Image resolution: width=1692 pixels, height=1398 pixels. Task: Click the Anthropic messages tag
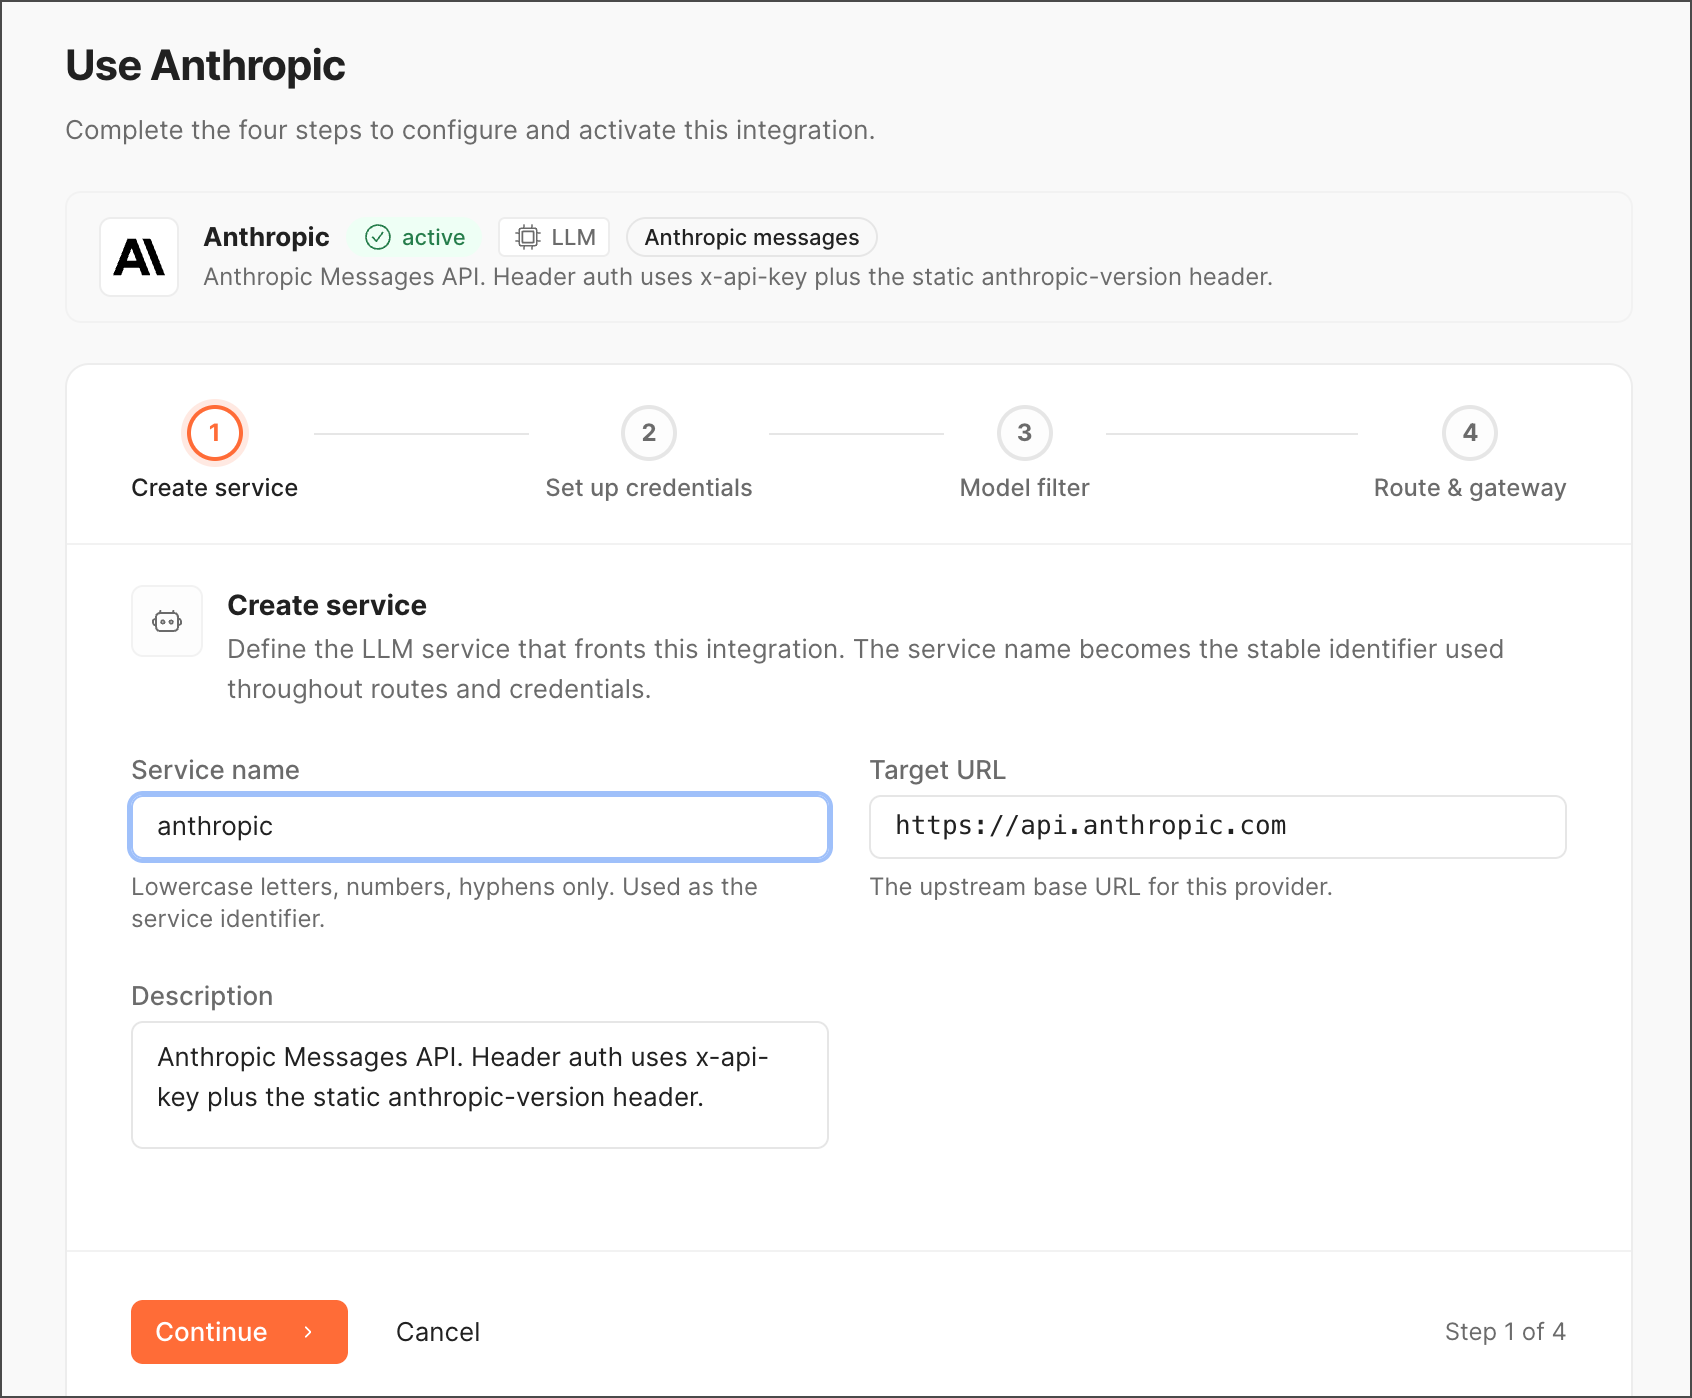pyautogui.click(x=752, y=237)
